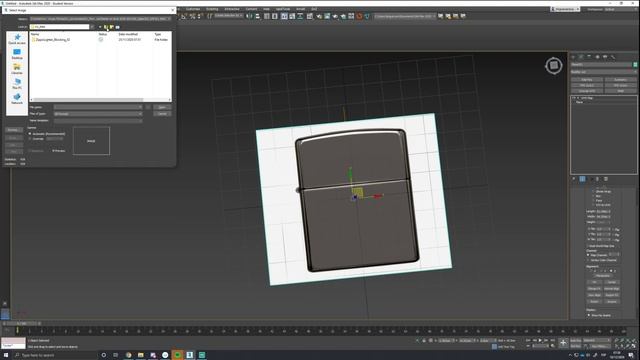640x360 pixels.
Task: Click Bitmap Fit alignment button
Action: (594, 289)
